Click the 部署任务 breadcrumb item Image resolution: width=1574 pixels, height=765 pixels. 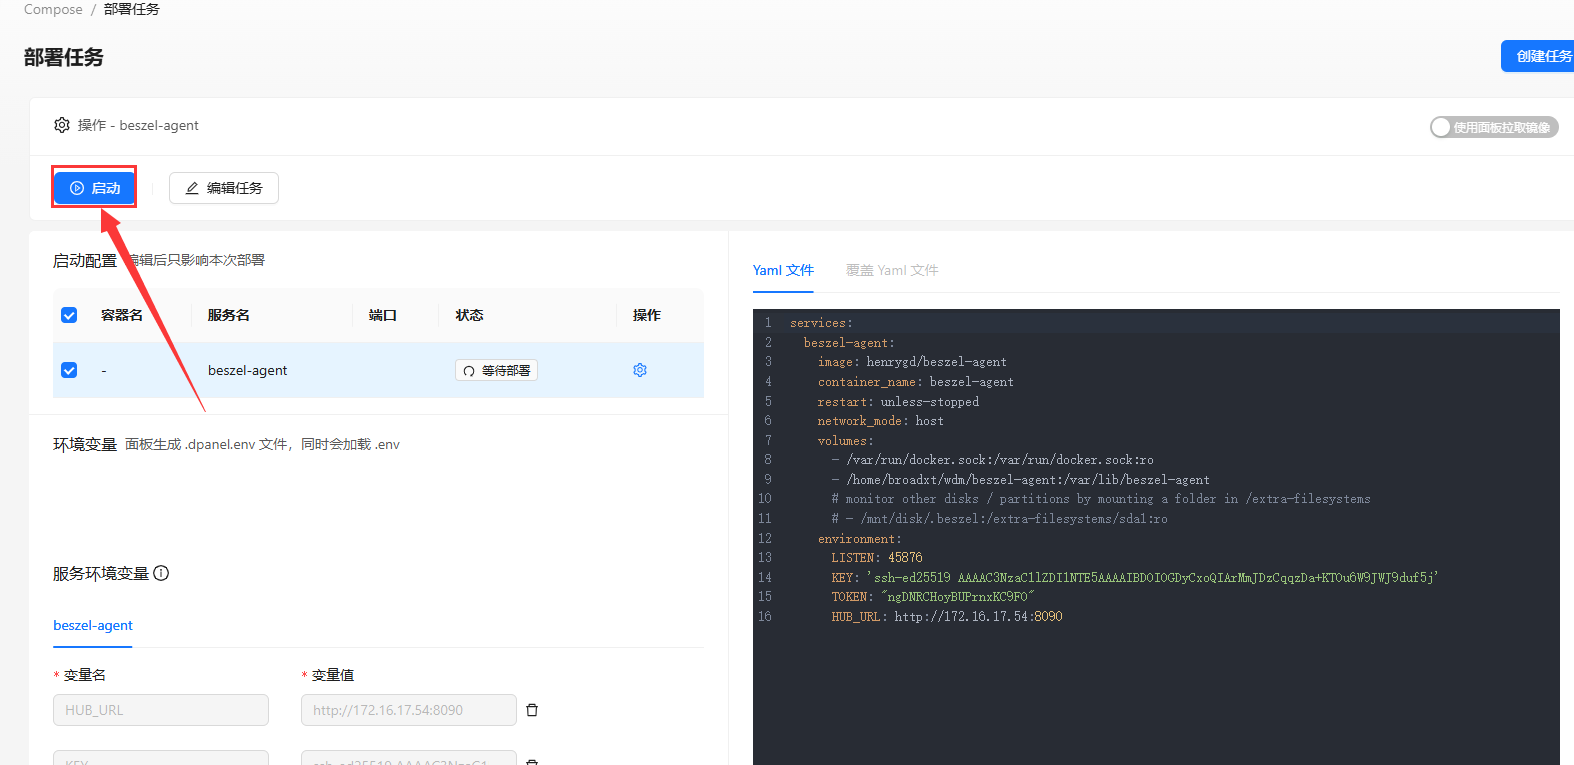click(x=132, y=9)
